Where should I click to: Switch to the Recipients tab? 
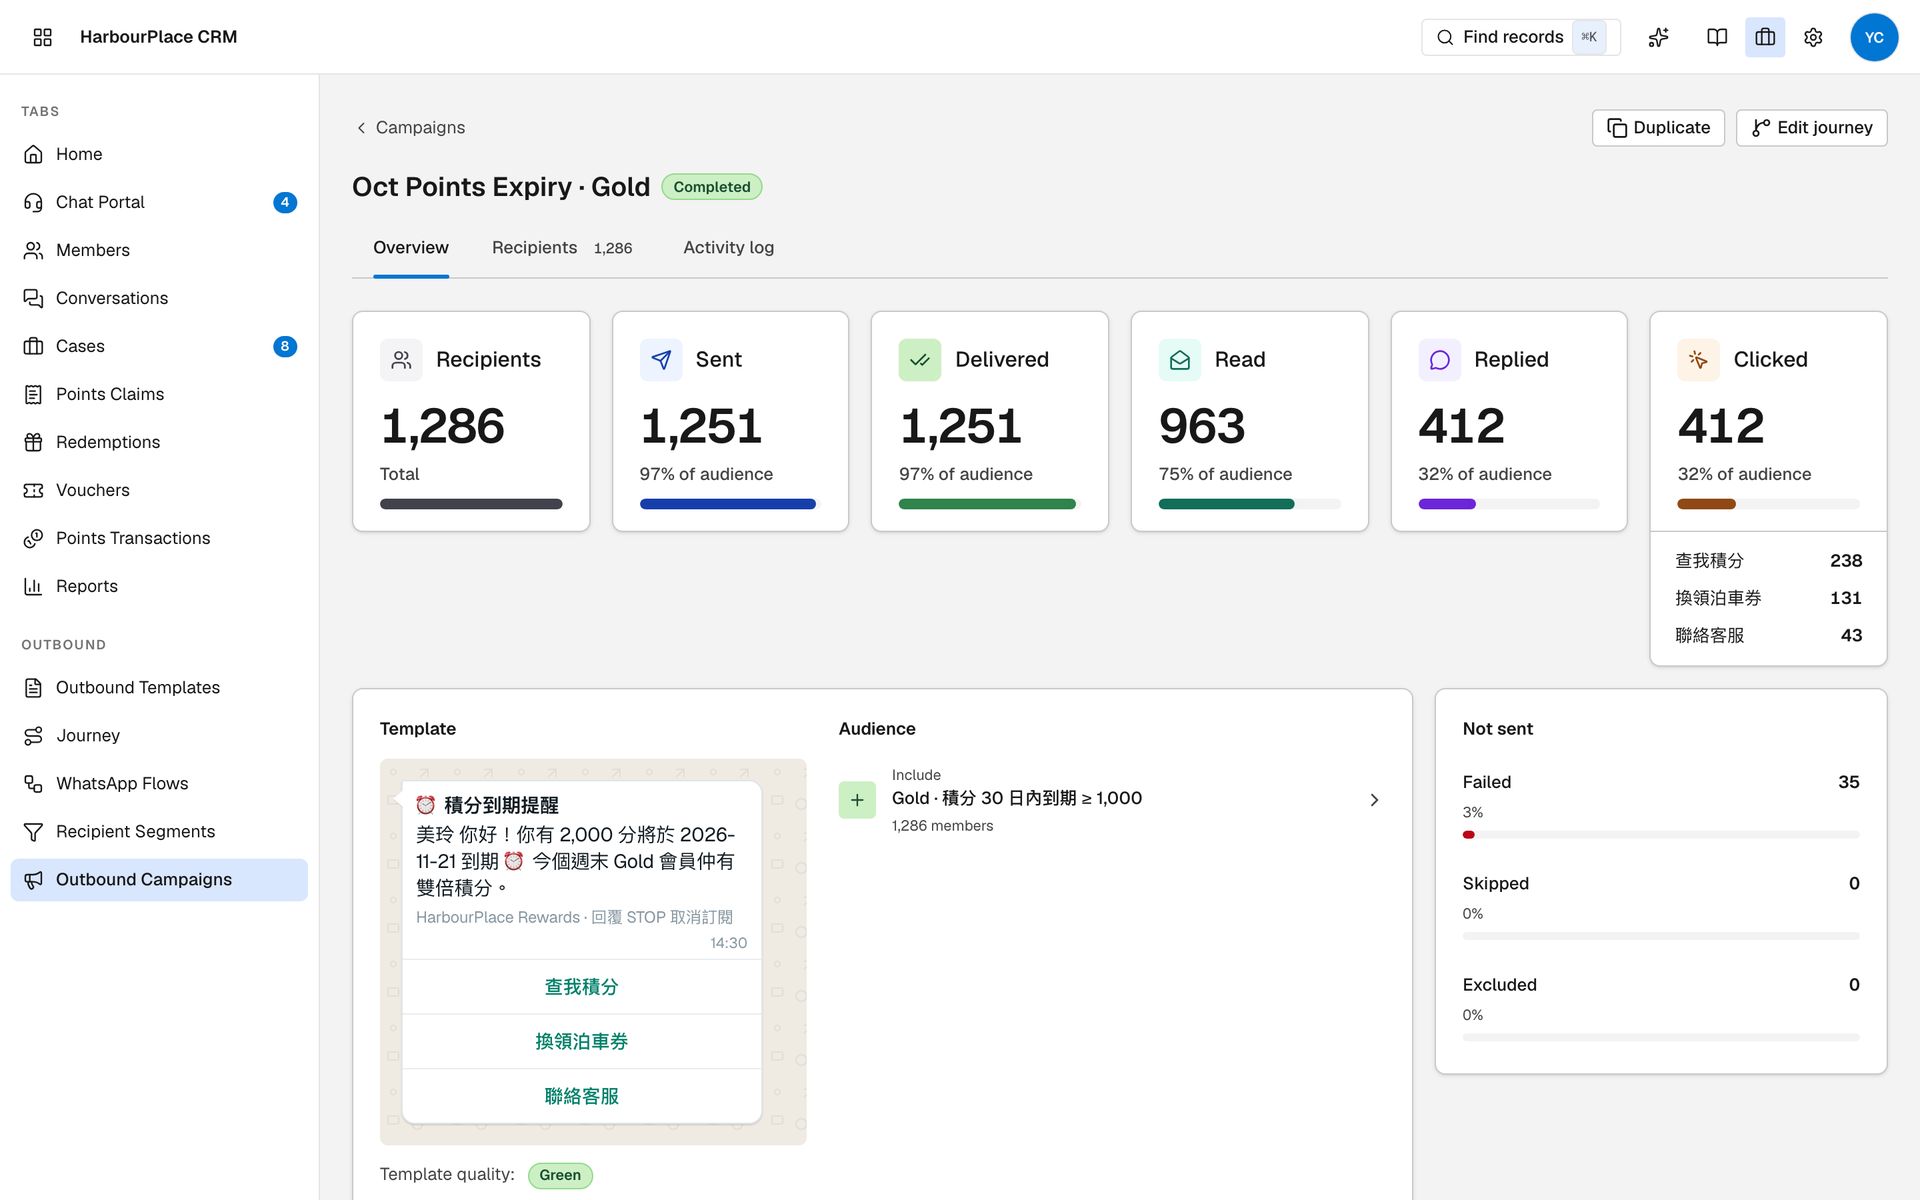[562, 247]
